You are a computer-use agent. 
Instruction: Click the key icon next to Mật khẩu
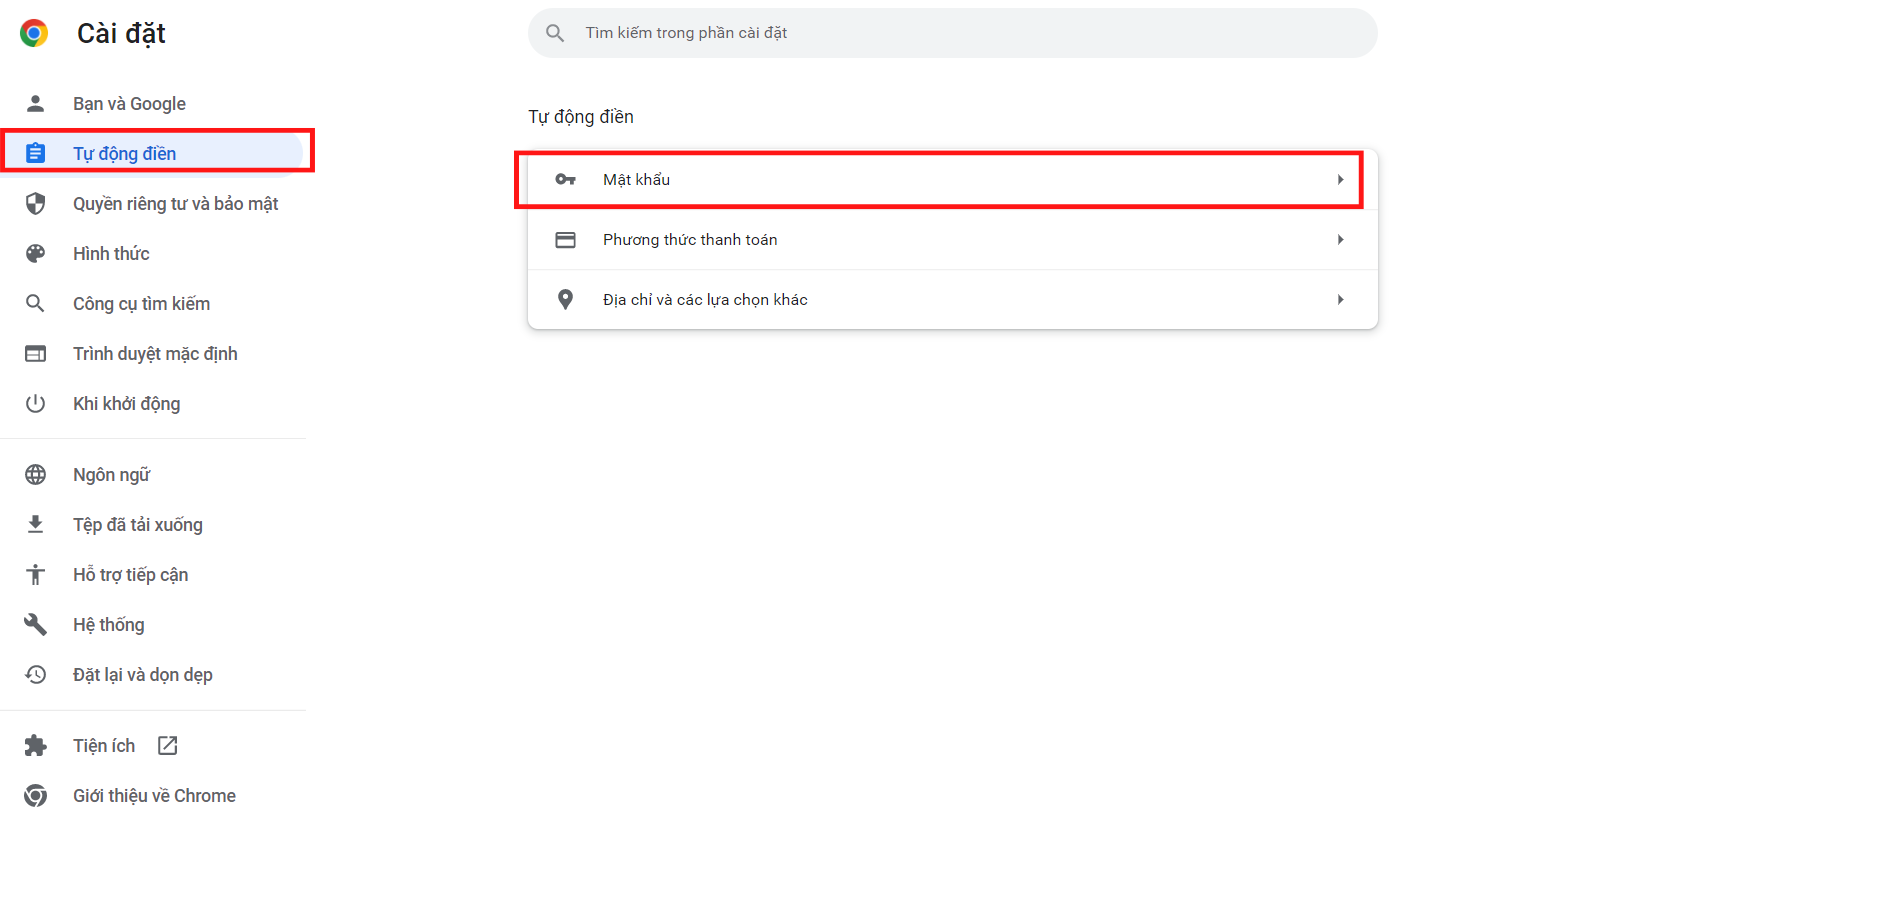[x=565, y=179]
